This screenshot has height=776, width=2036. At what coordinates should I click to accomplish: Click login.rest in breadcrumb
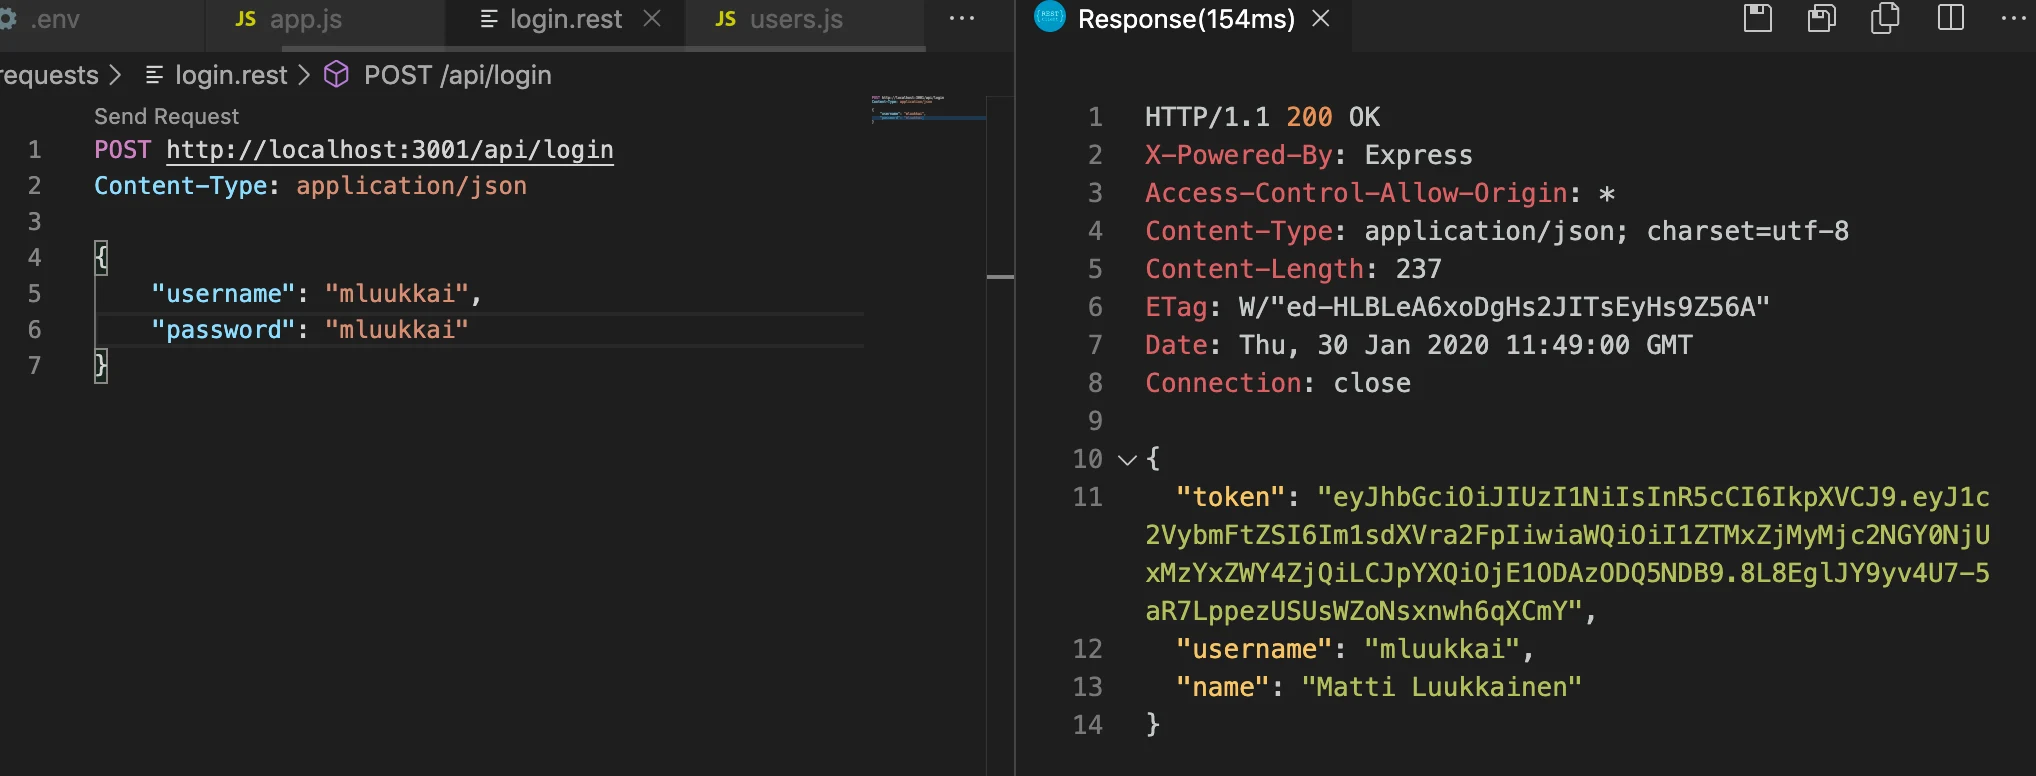(231, 75)
